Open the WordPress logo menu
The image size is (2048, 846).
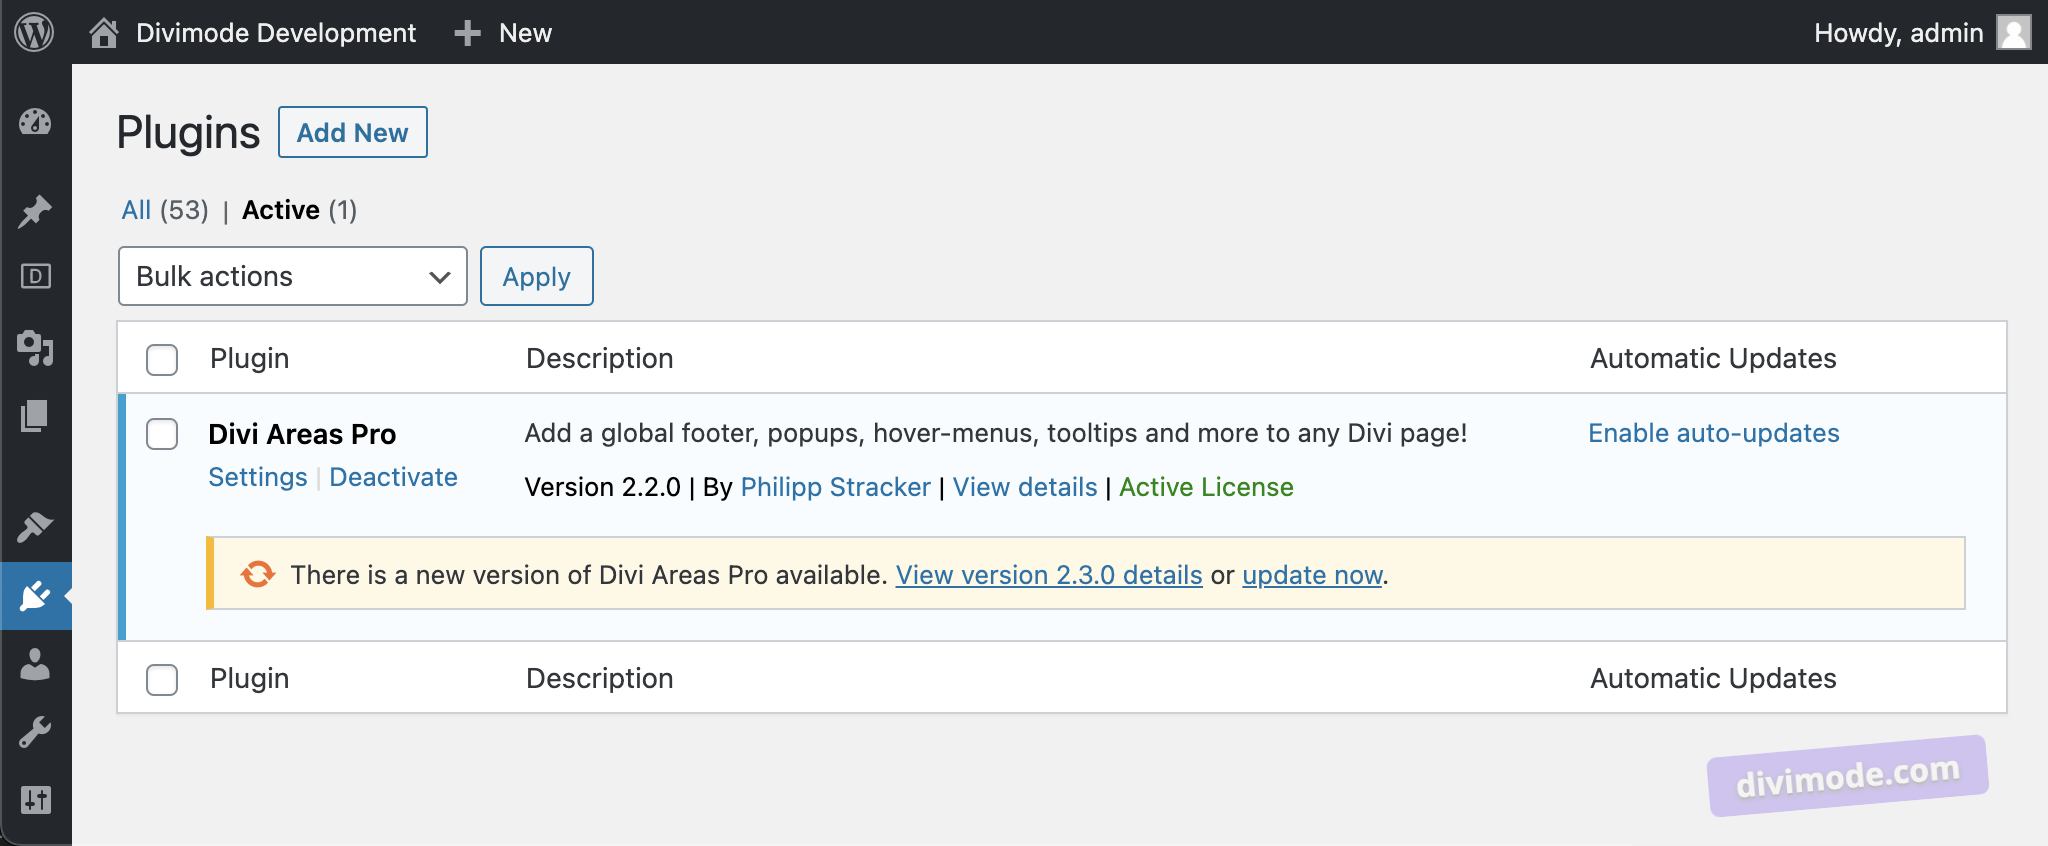34,32
